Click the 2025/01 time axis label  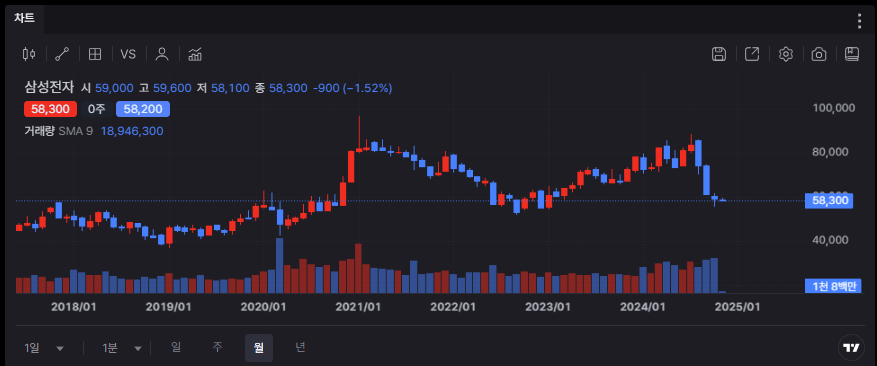(738, 307)
